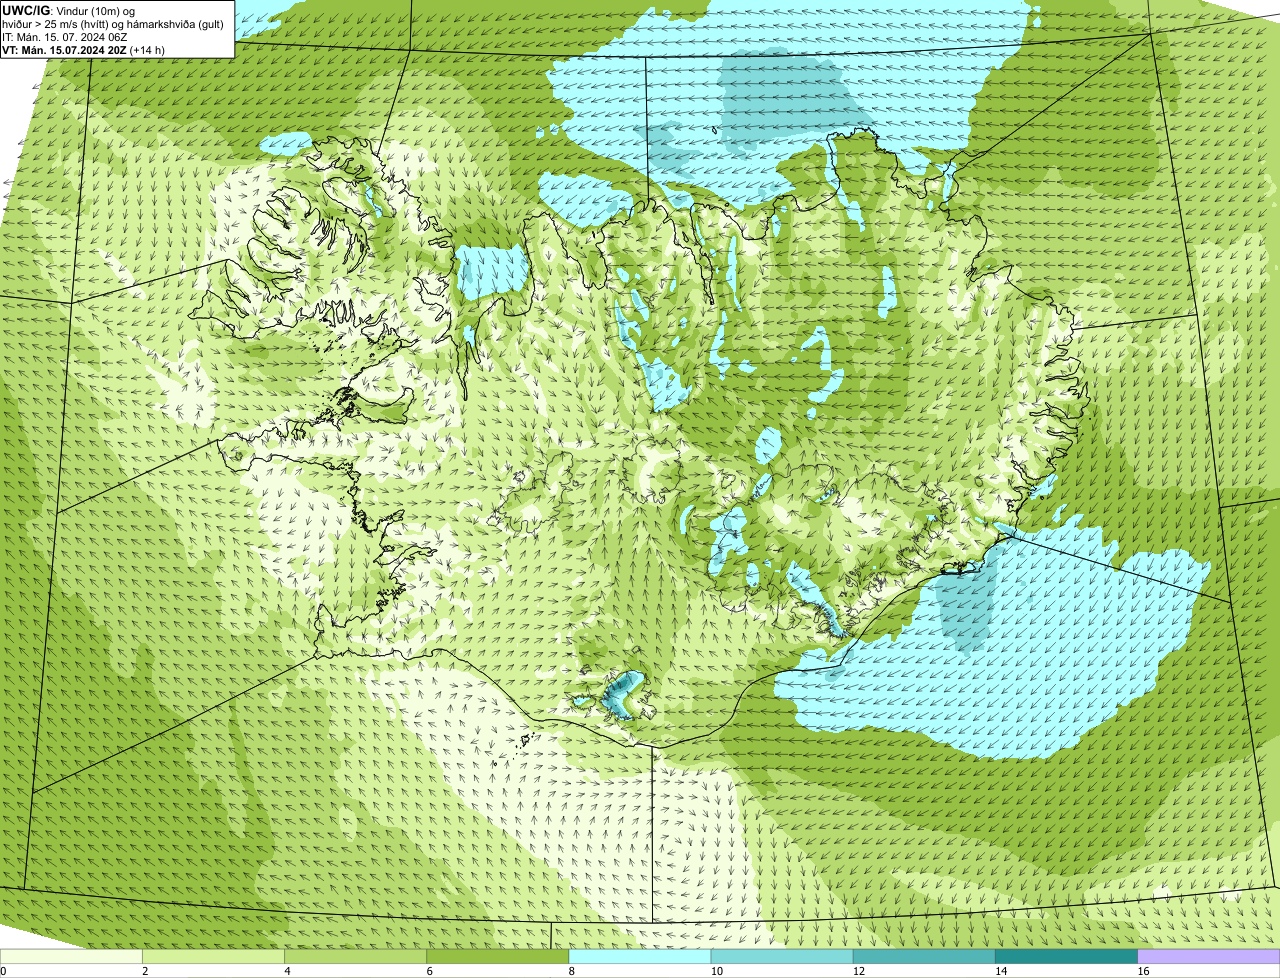This screenshot has width=1280, height=978.
Task: Click the dark teal 14–16 m/s legend swatch
Action: pos(1066,956)
